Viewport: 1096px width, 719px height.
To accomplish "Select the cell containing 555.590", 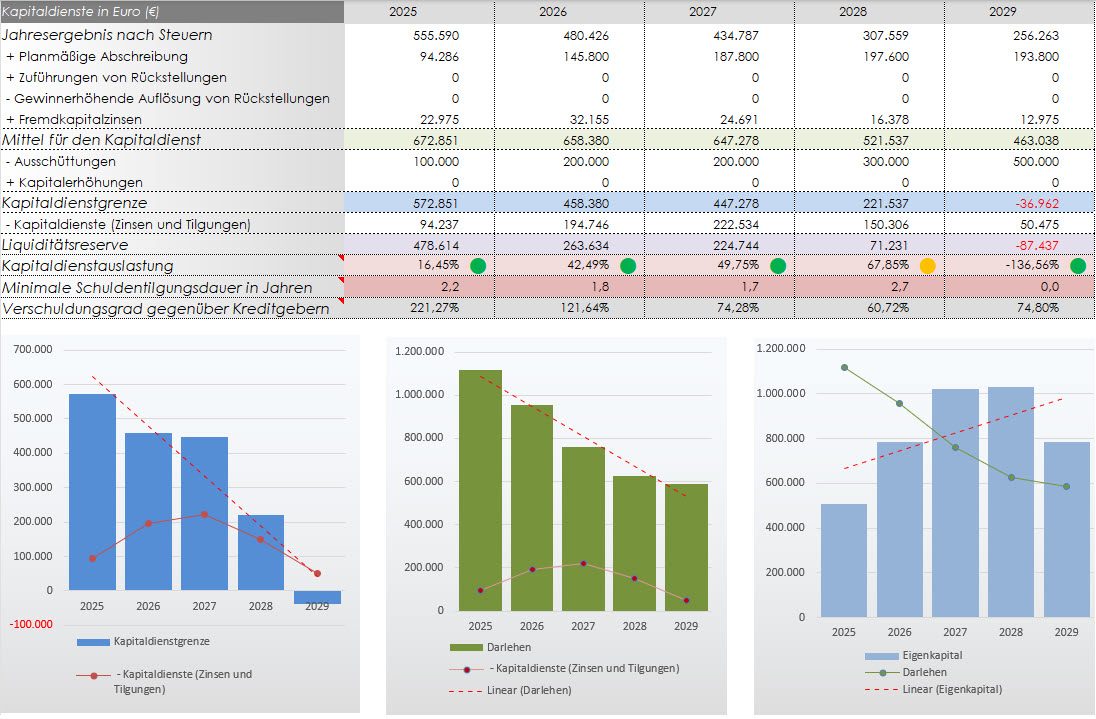I will pyautogui.click(x=419, y=35).
